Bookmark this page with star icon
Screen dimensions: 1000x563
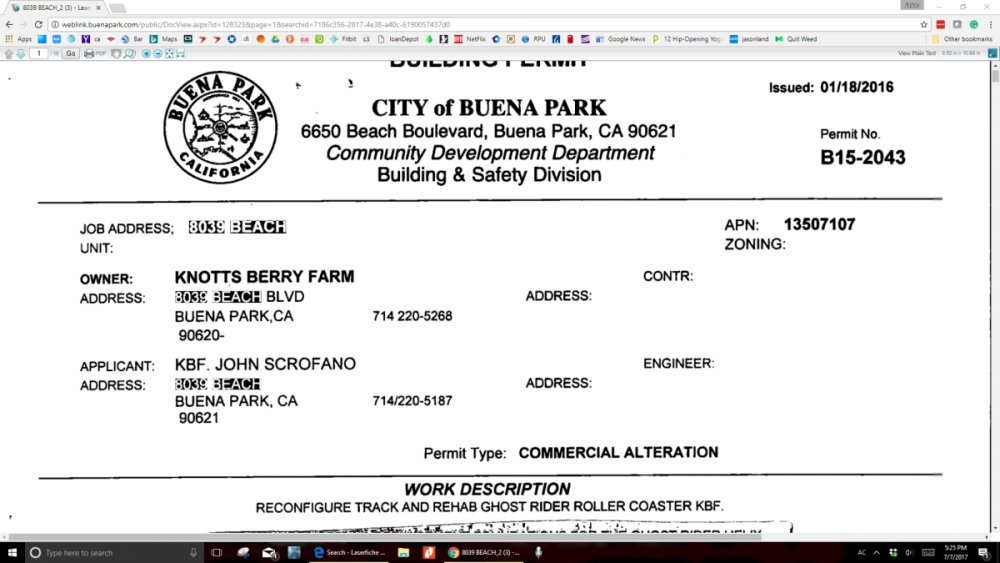[x=924, y=24]
